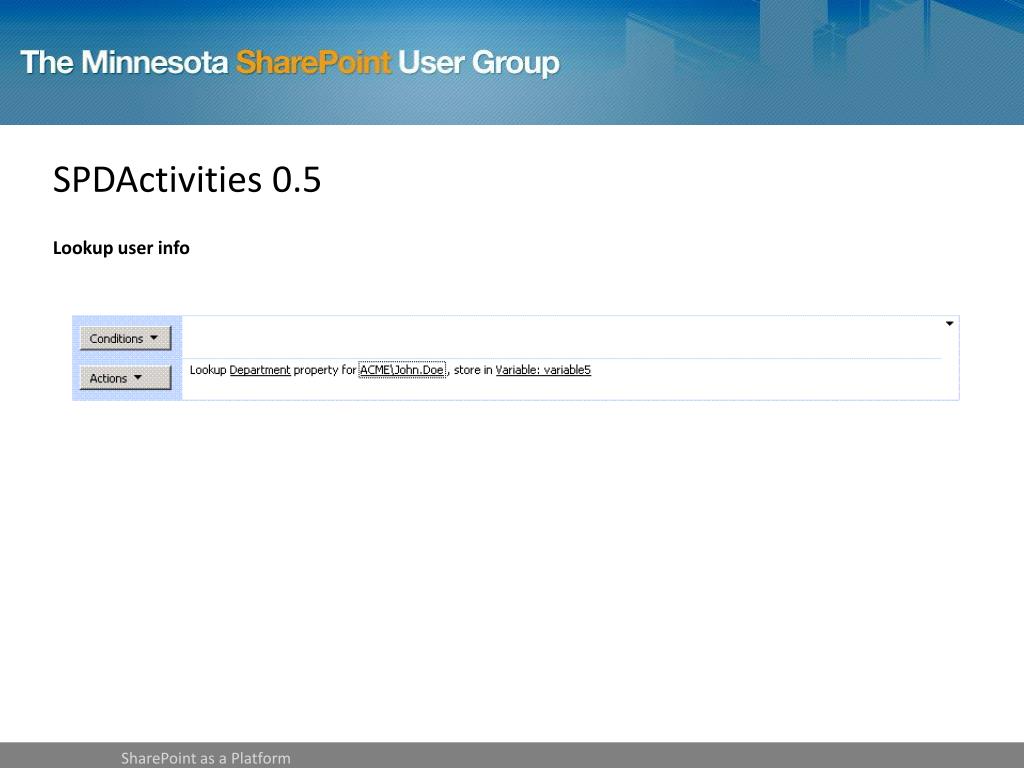1024x768 pixels.
Task: Expand the workflow step menu arrow at top right
Action: click(950, 324)
